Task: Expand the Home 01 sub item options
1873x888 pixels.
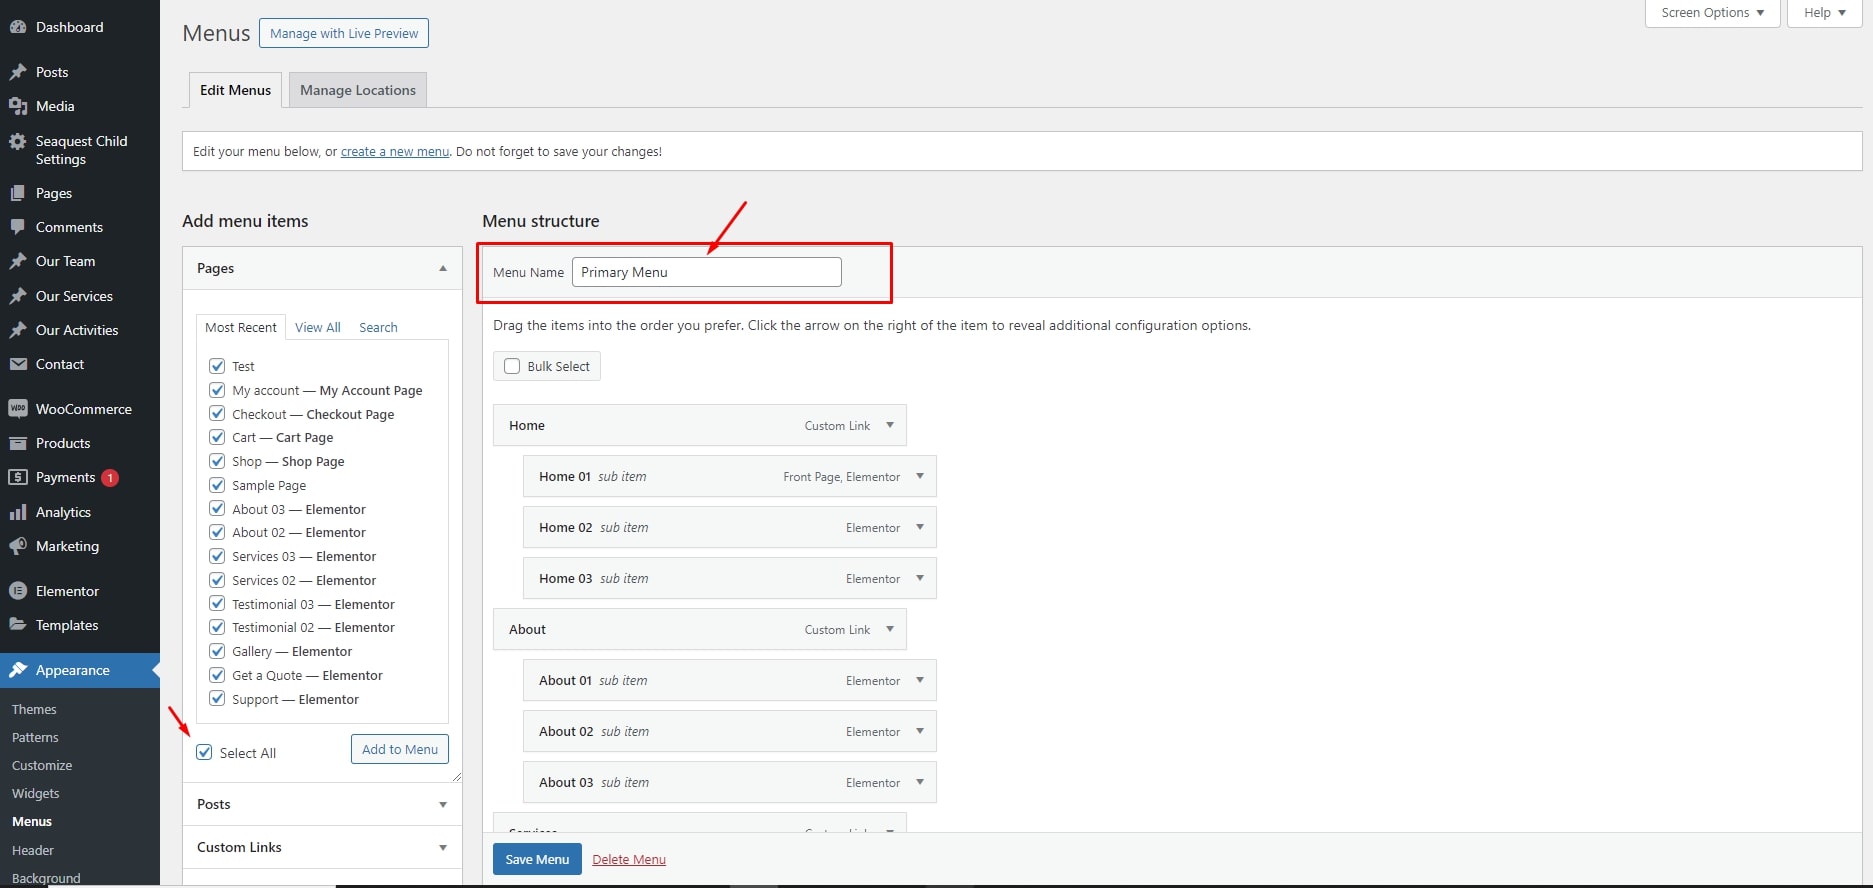Action: 920,476
